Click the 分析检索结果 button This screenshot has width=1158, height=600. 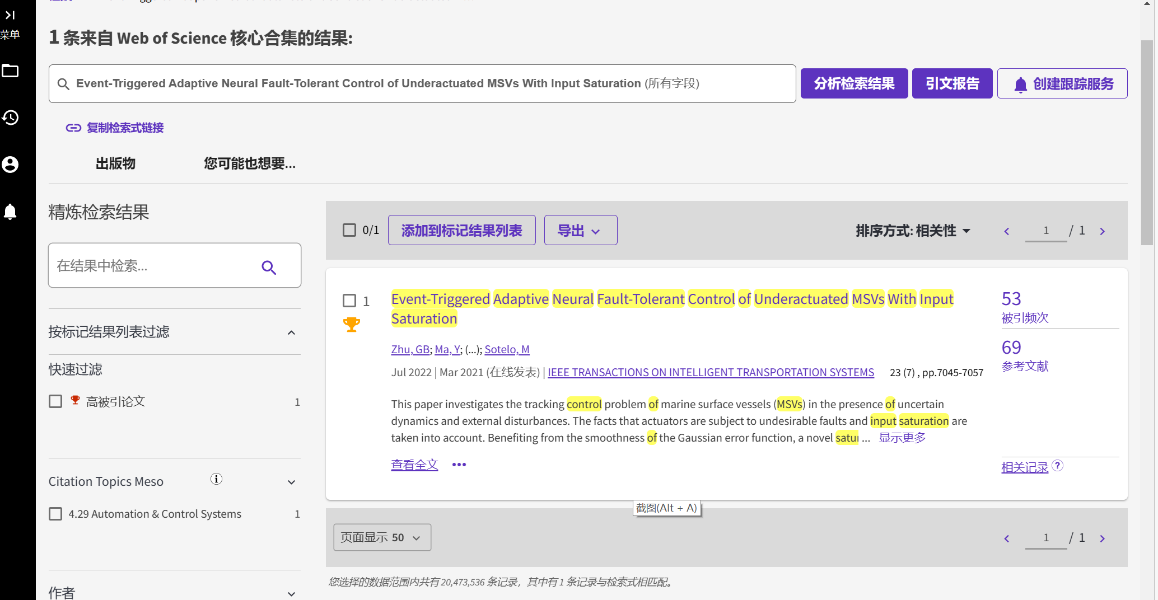[x=853, y=84]
